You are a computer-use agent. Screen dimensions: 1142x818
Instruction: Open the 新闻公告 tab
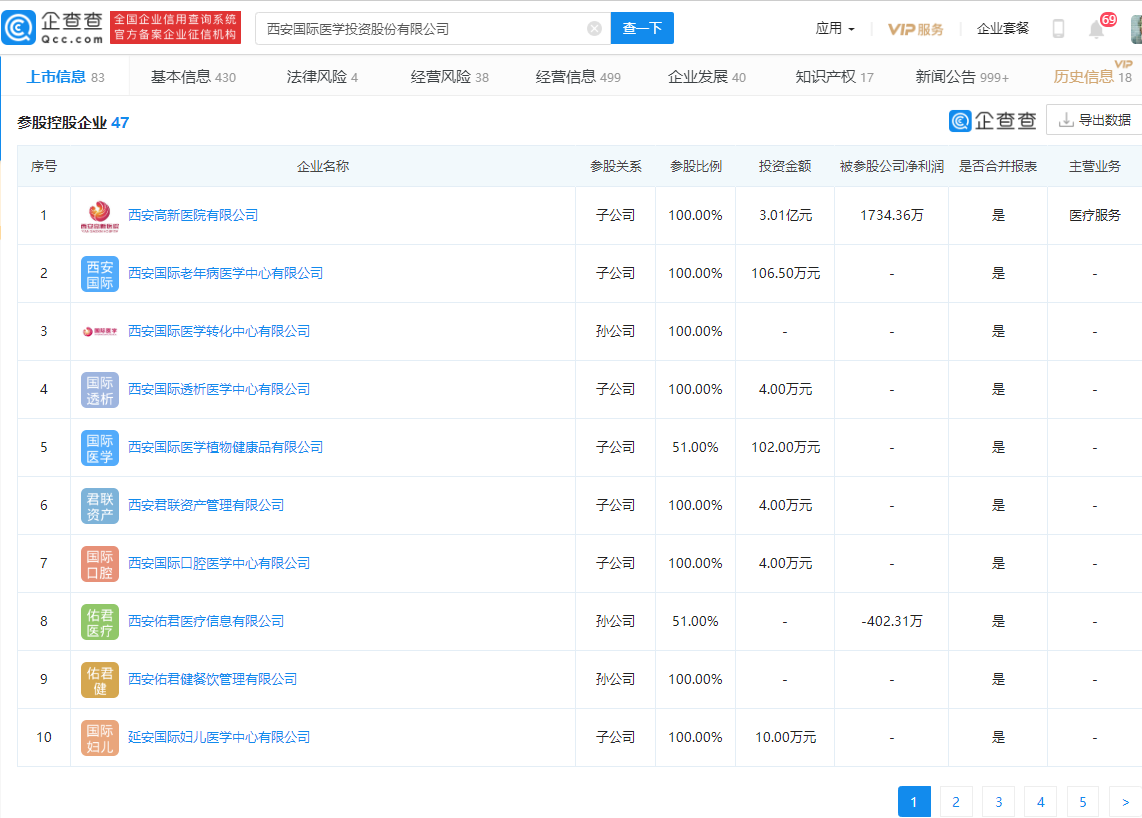961,76
